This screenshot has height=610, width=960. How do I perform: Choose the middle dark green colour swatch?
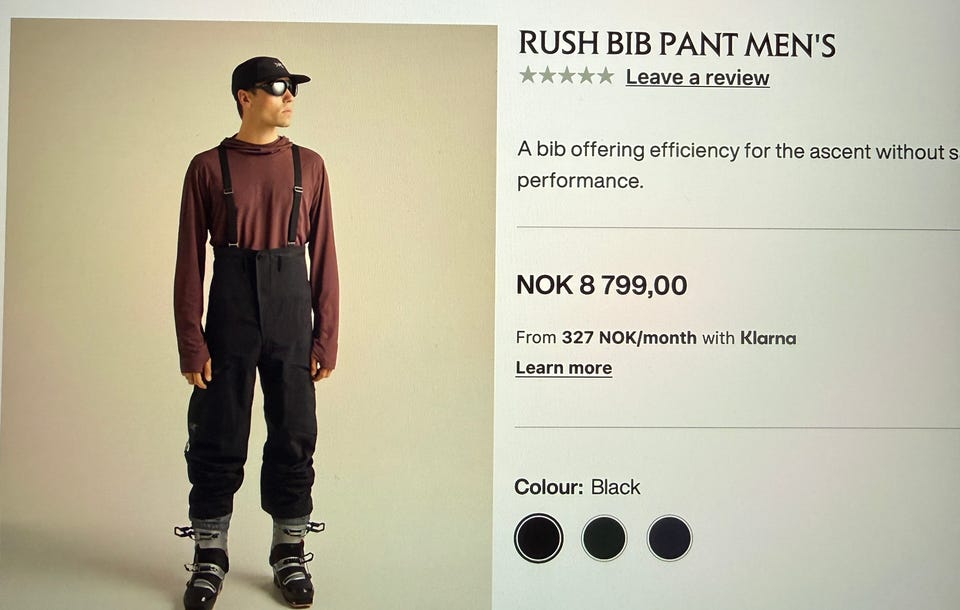click(x=604, y=538)
